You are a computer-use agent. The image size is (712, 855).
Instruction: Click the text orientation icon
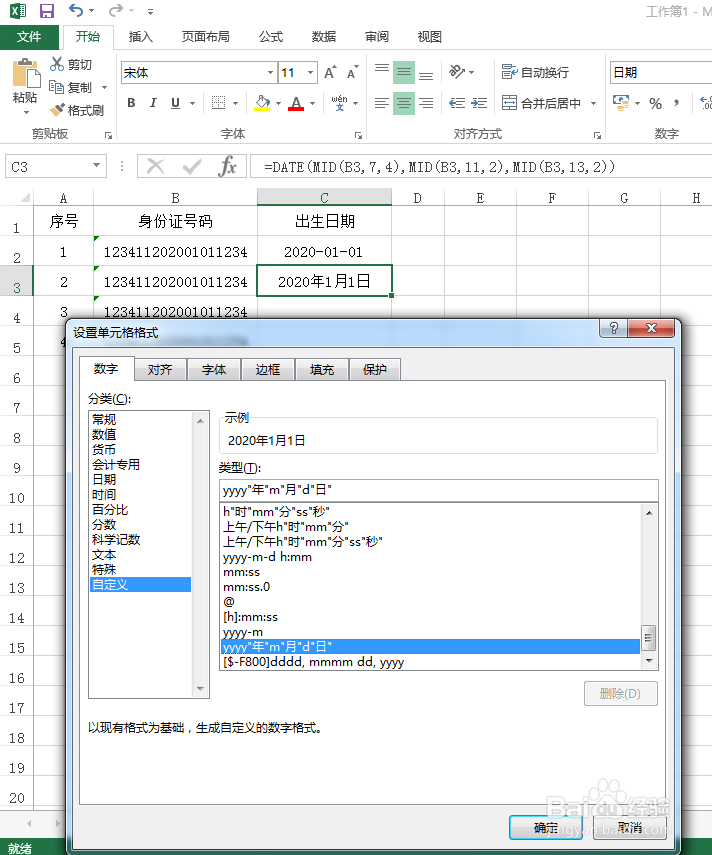[457, 71]
